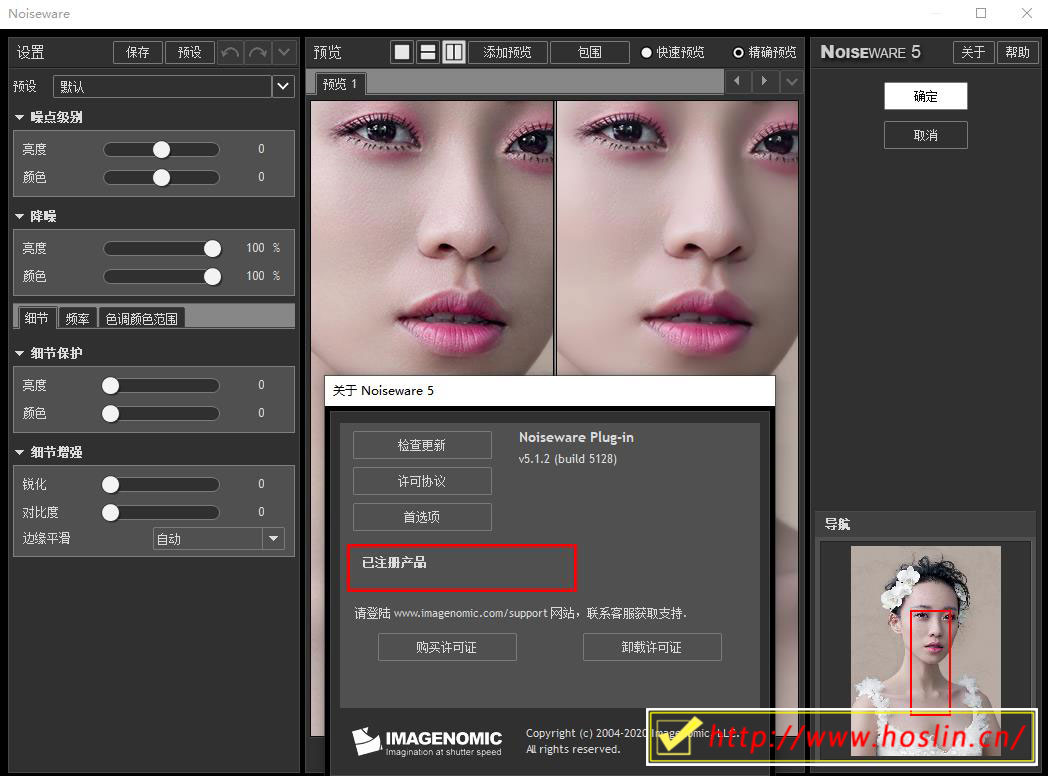Select vertical split preview layout icon
The width and height of the screenshot is (1048, 776).
(454, 52)
